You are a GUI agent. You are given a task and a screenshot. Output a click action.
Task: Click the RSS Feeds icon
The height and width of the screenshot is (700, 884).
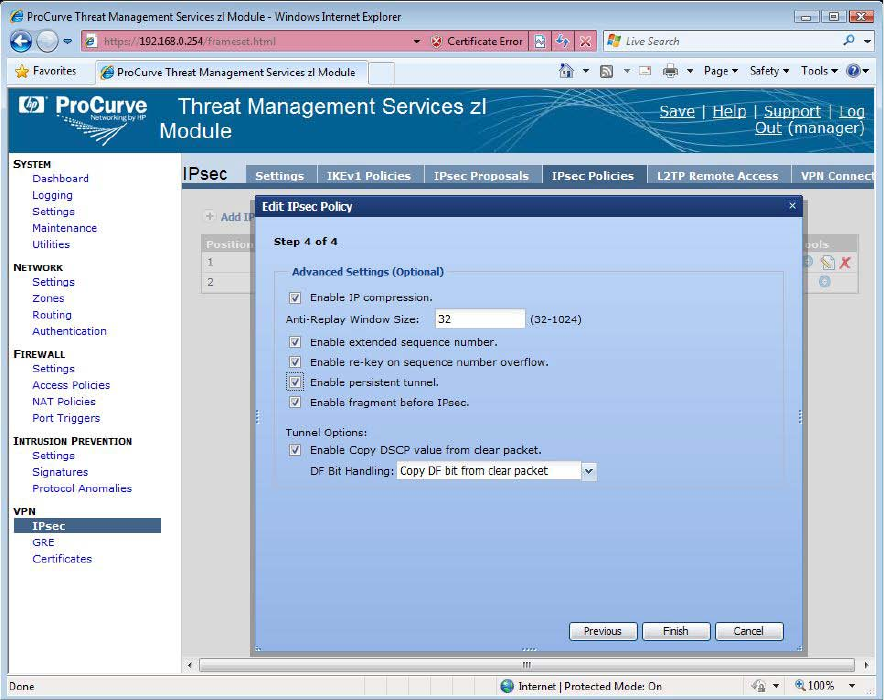point(607,71)
